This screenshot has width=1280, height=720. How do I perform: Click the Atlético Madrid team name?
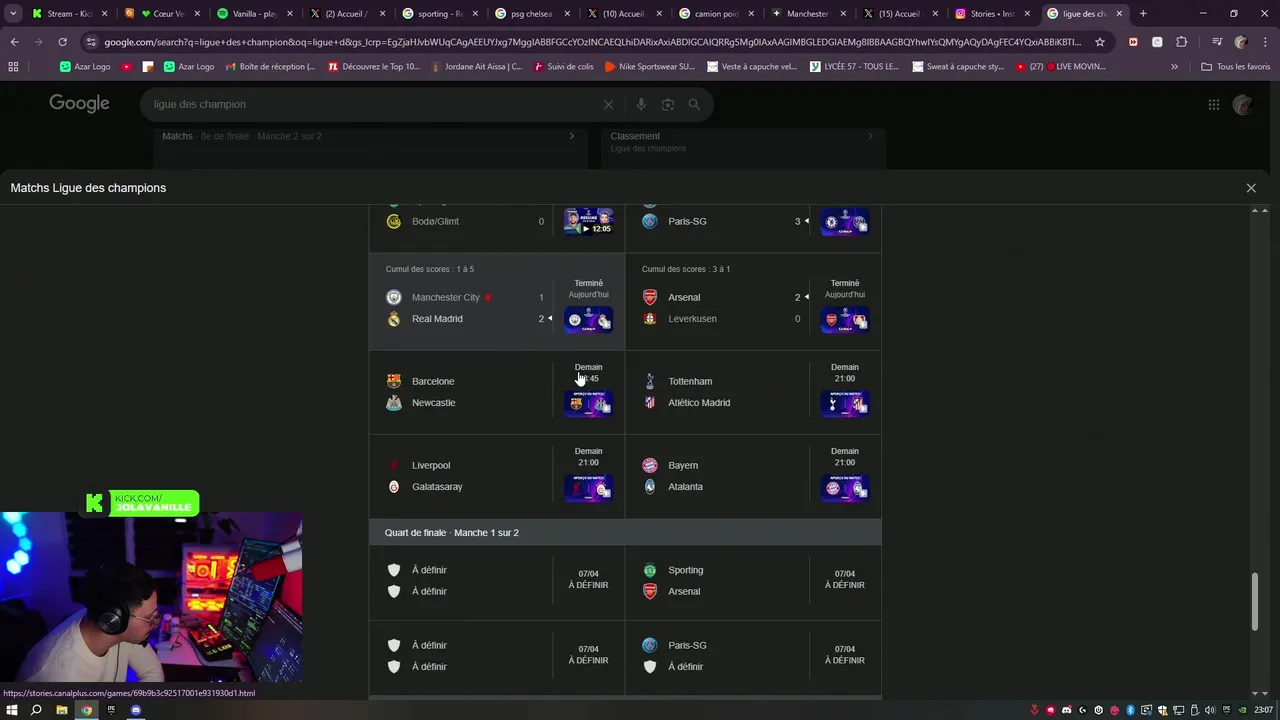pos(699,403)
